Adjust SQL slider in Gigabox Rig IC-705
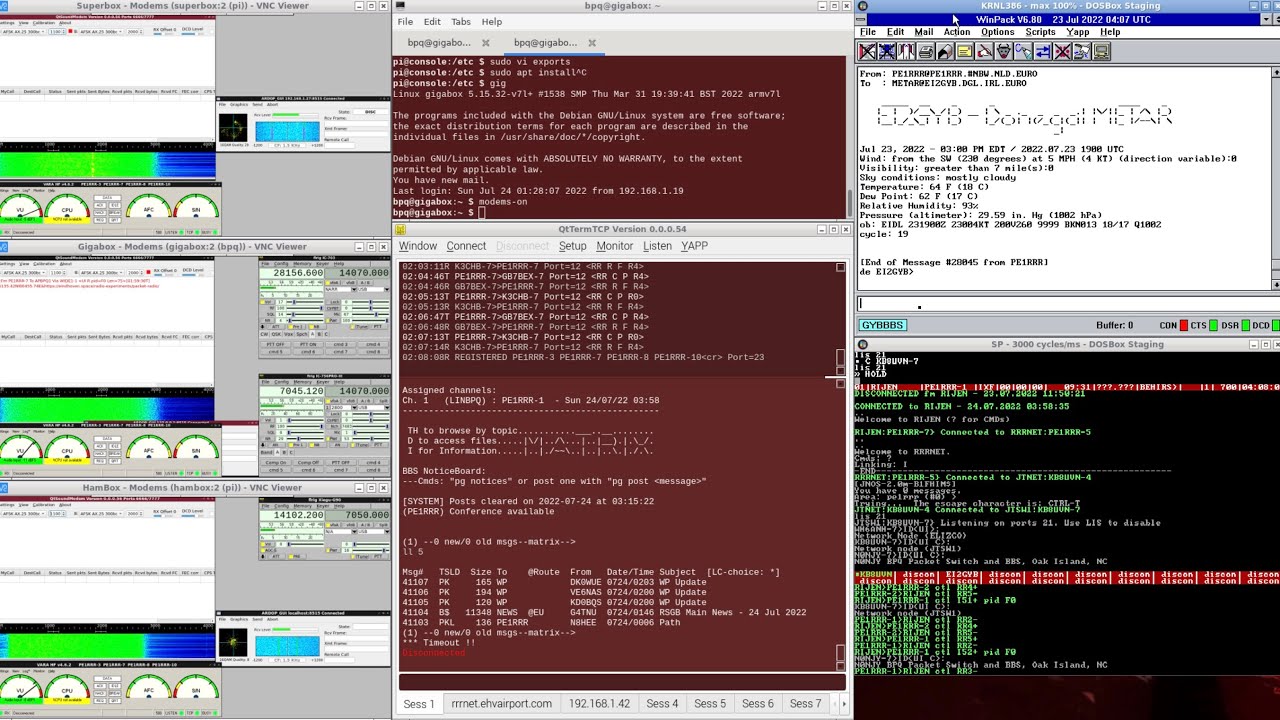 click(x=305, y=314)
